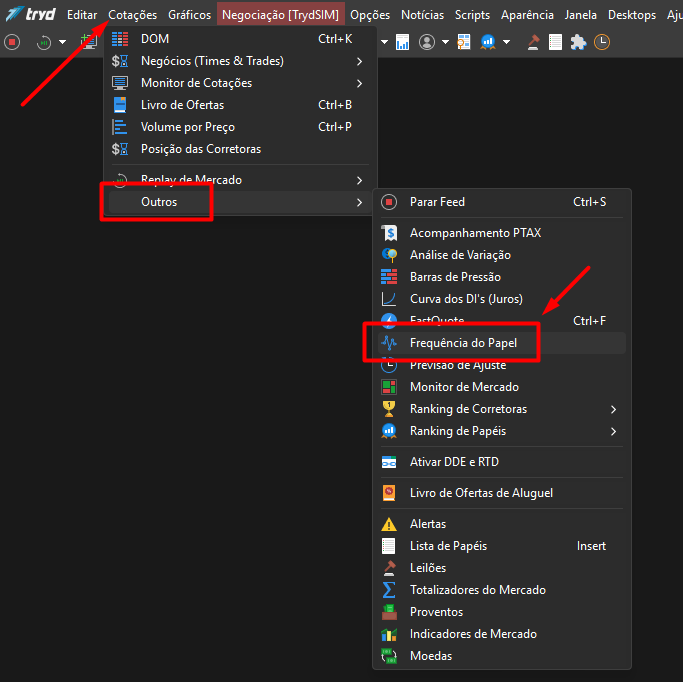Expand the Monitor de Cotações chevron
683x682 pixels.
359,83
